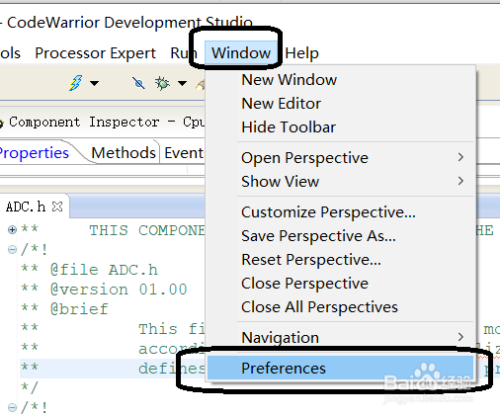Viewport: 500px width, 416px height.
Task: Open the Processor Expert menu
Action: click(x=95, y=53)
